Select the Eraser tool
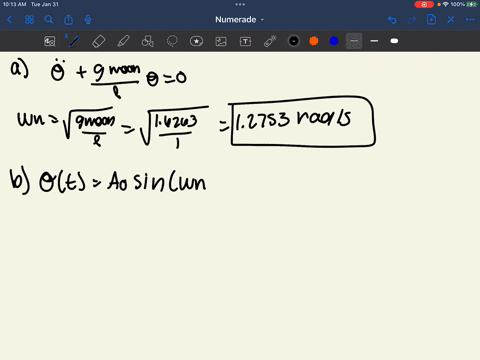The image size is (480, 360). tap(98, 41)
